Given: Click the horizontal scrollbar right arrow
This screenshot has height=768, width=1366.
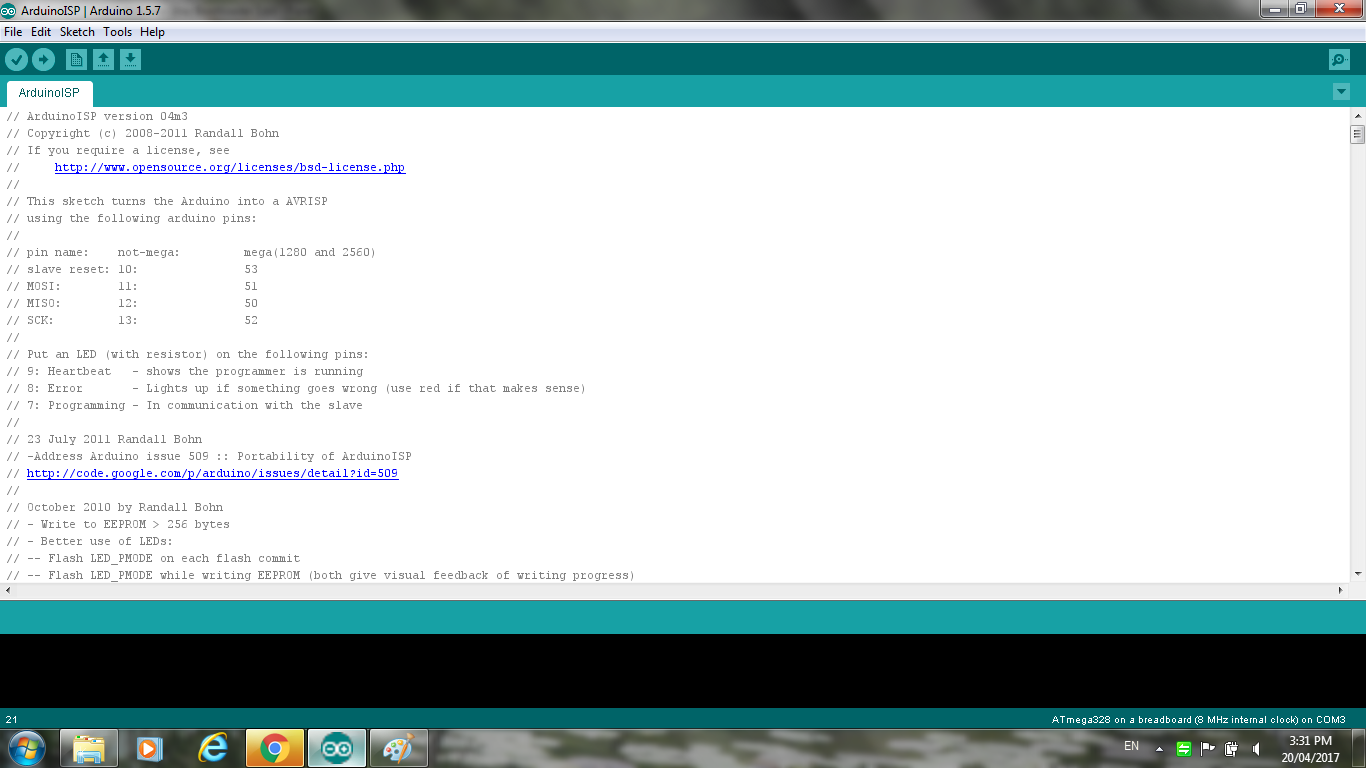Looking at the screenshot, I should [x=1341, y=590].
